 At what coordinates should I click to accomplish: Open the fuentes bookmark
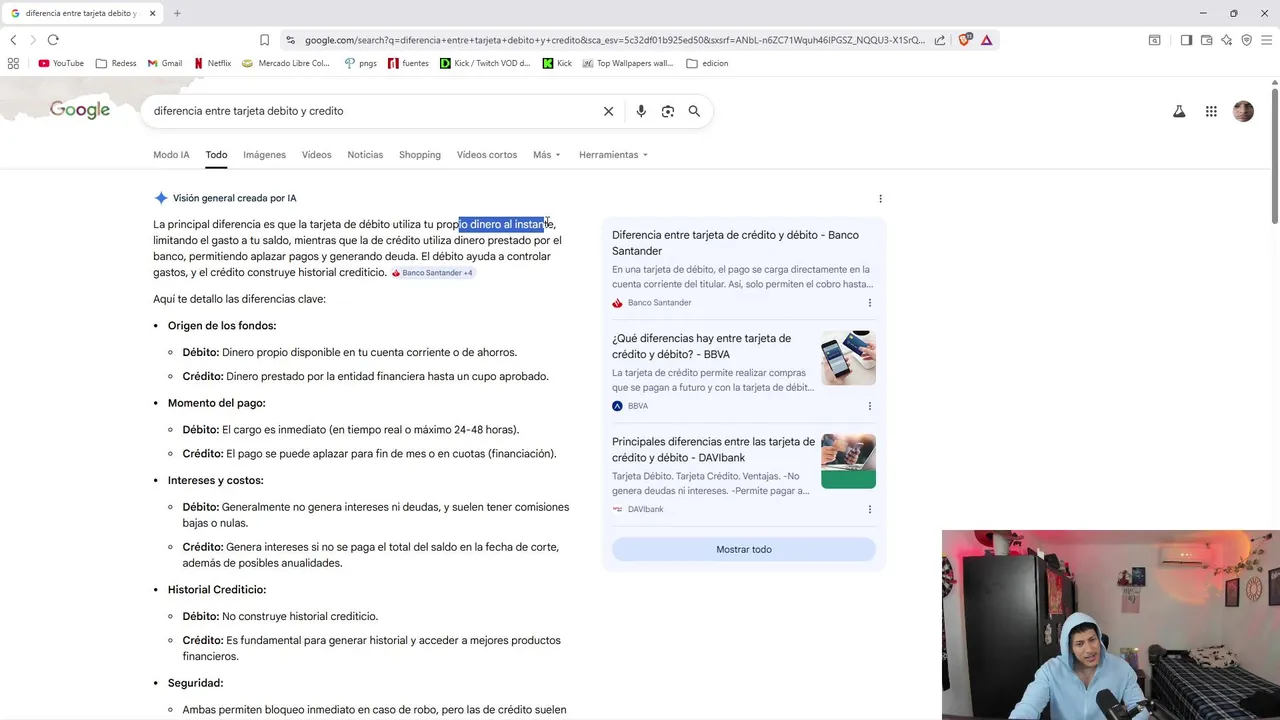[409, 63]
